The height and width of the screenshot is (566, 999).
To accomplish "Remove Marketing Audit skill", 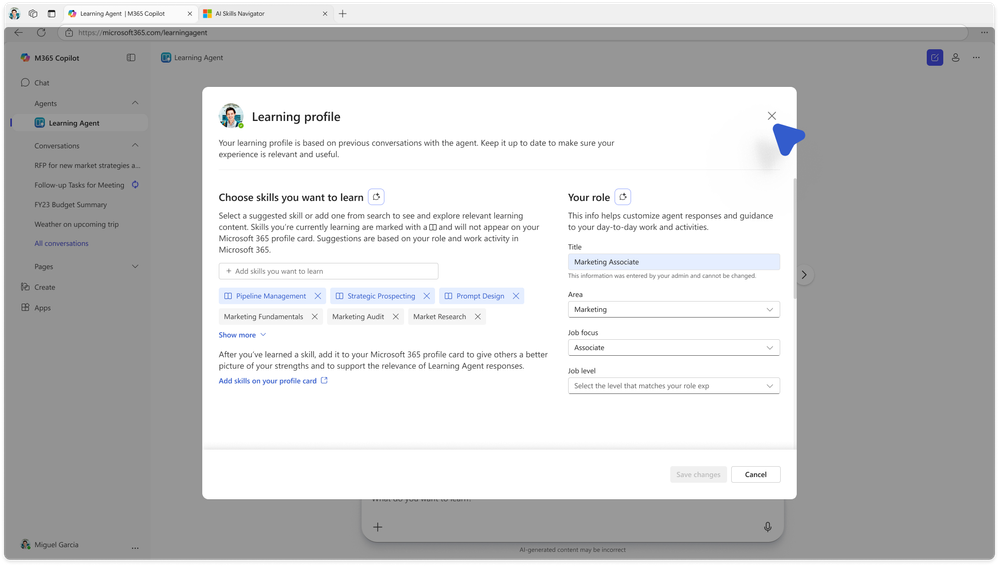I will (x=396, y=317).
